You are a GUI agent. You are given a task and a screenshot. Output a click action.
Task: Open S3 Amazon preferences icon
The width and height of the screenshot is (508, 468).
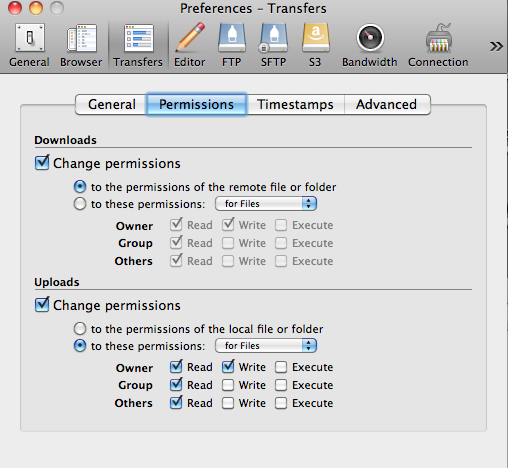click(315, 38)
